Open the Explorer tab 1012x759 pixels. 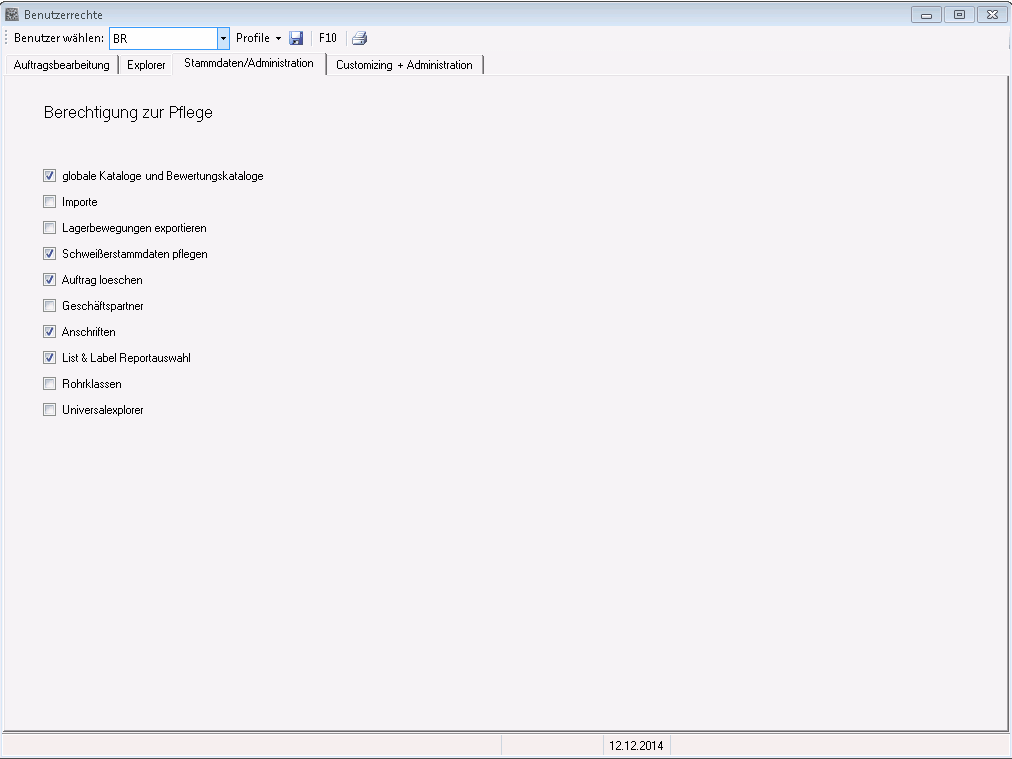(146, 65)
